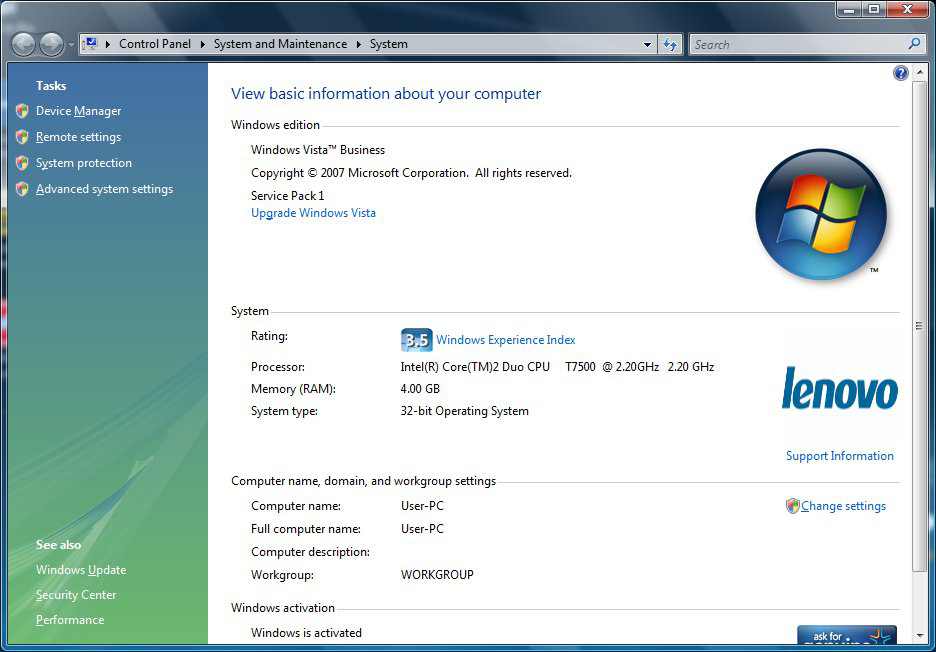
Task: Open System protection link
Action: pyautogui.click(x=84, y=163)
